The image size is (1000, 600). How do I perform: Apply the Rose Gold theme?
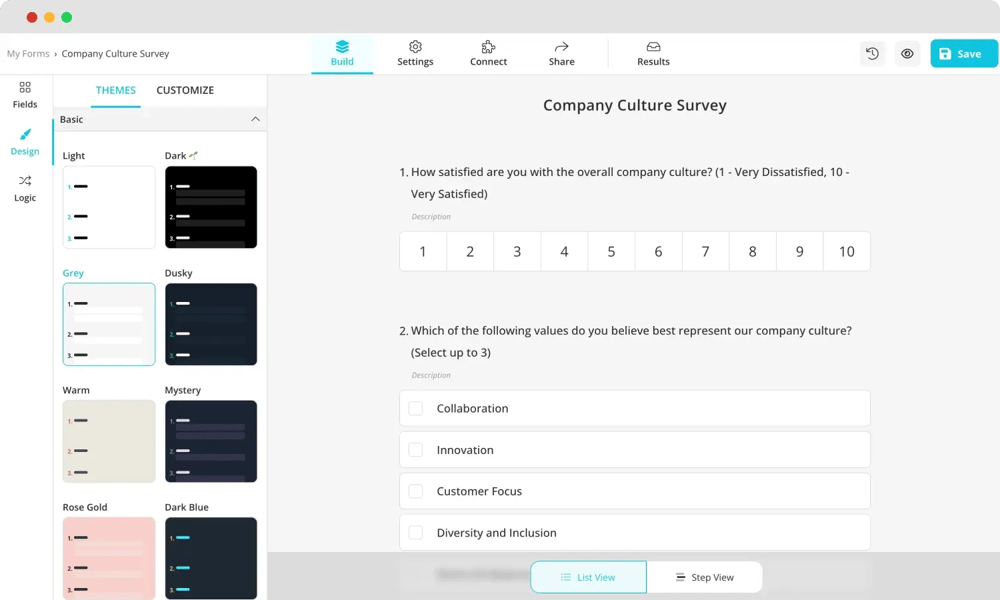pos(108,558)
